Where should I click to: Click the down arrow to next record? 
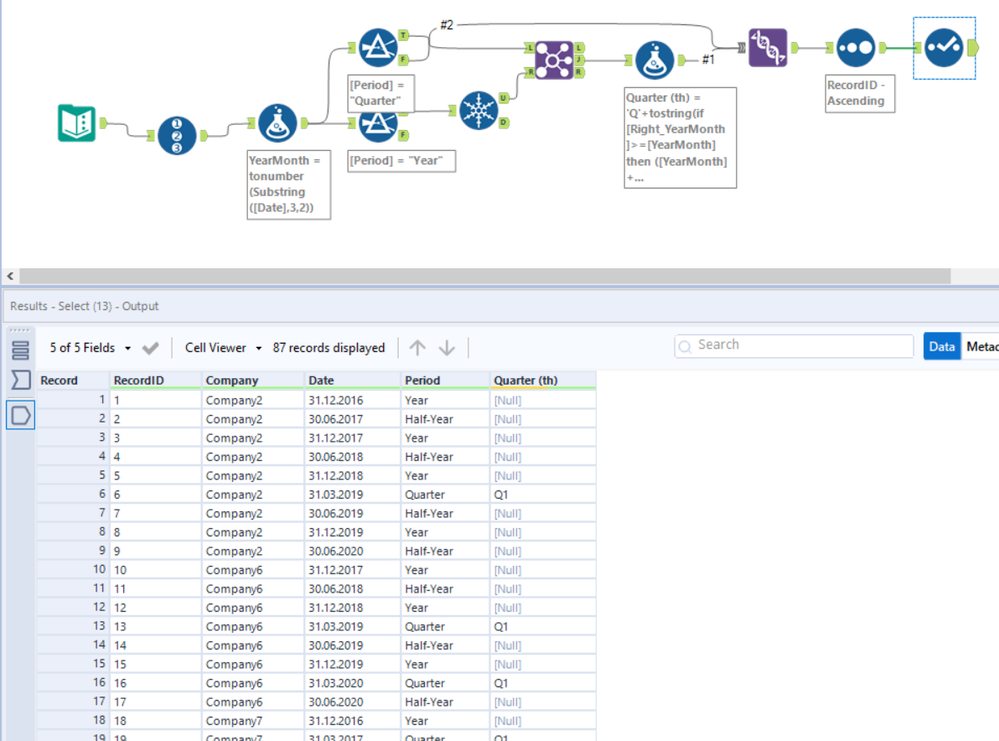pyautogui.click(x=447, y=348)
